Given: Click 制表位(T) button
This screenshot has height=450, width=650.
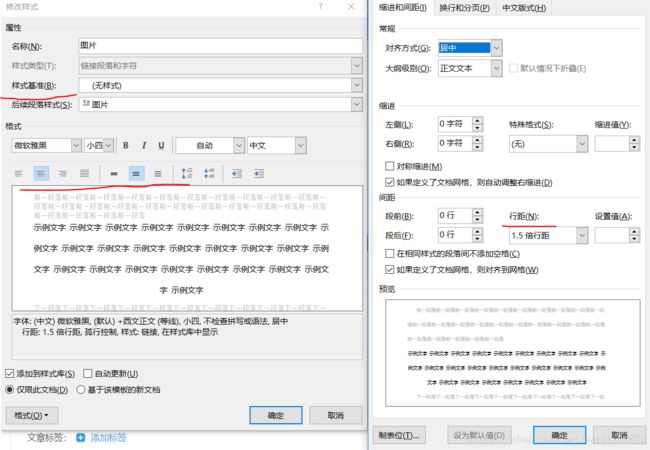Looking at the screenshot, I should 399,435.
